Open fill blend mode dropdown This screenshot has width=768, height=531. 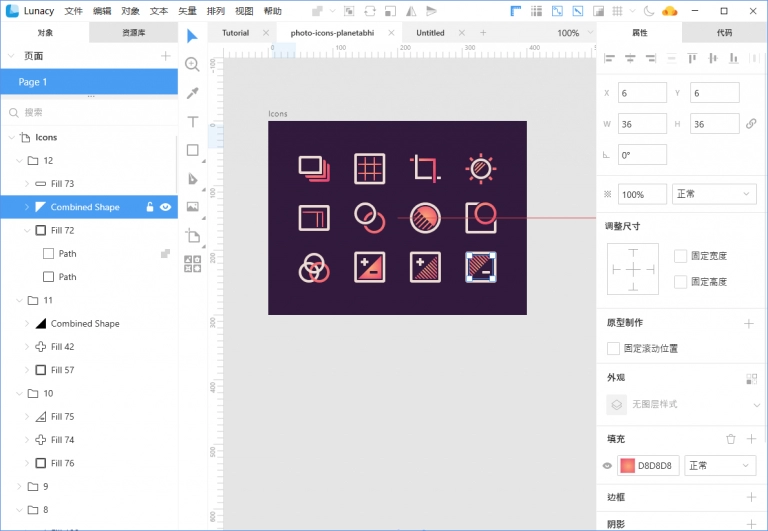[x=720, y=465]
